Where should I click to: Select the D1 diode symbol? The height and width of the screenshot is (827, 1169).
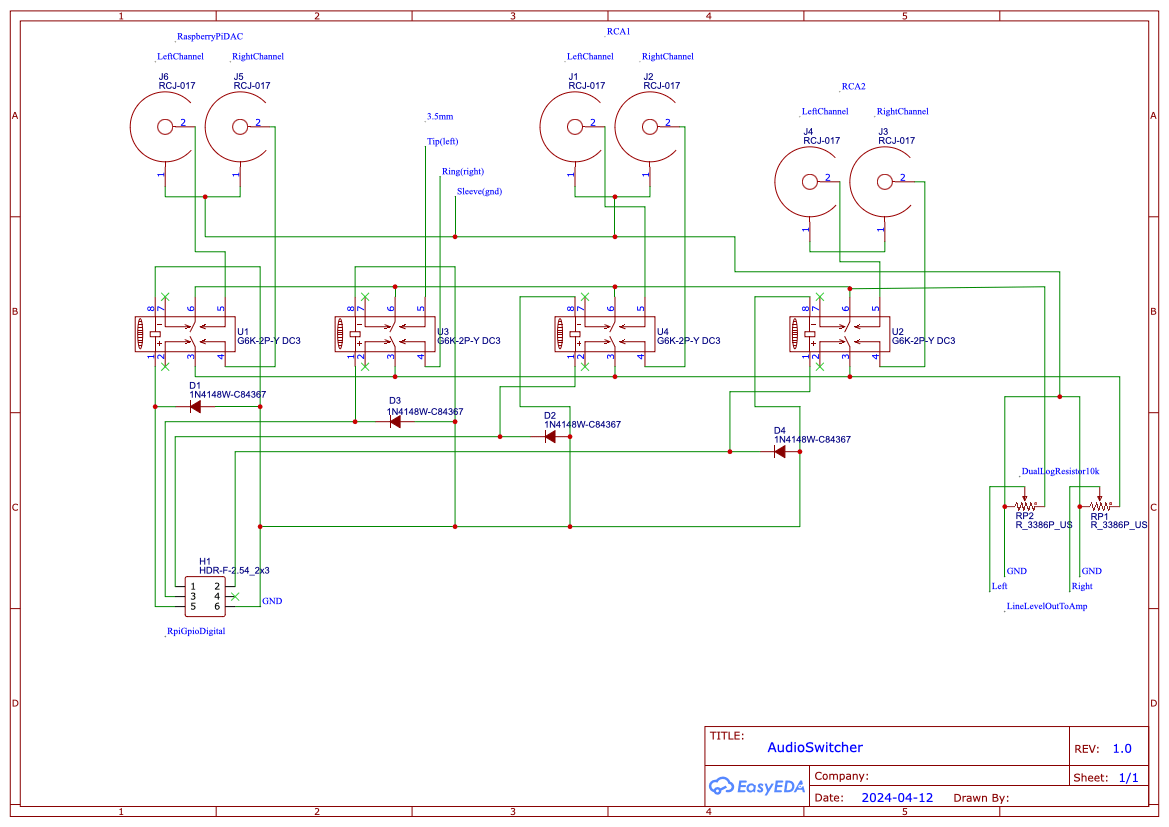(195, 406)
